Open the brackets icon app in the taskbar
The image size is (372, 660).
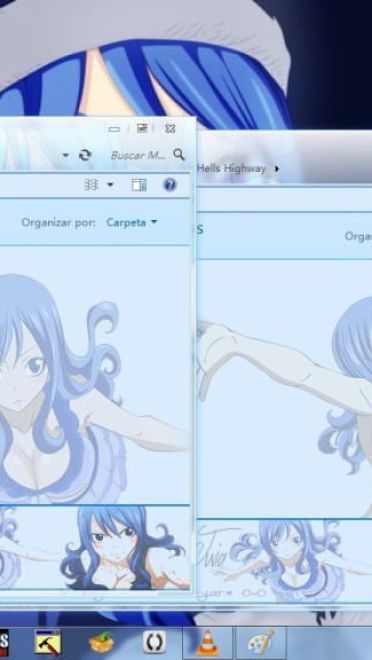pyautogui.click(x=154, y=642)
